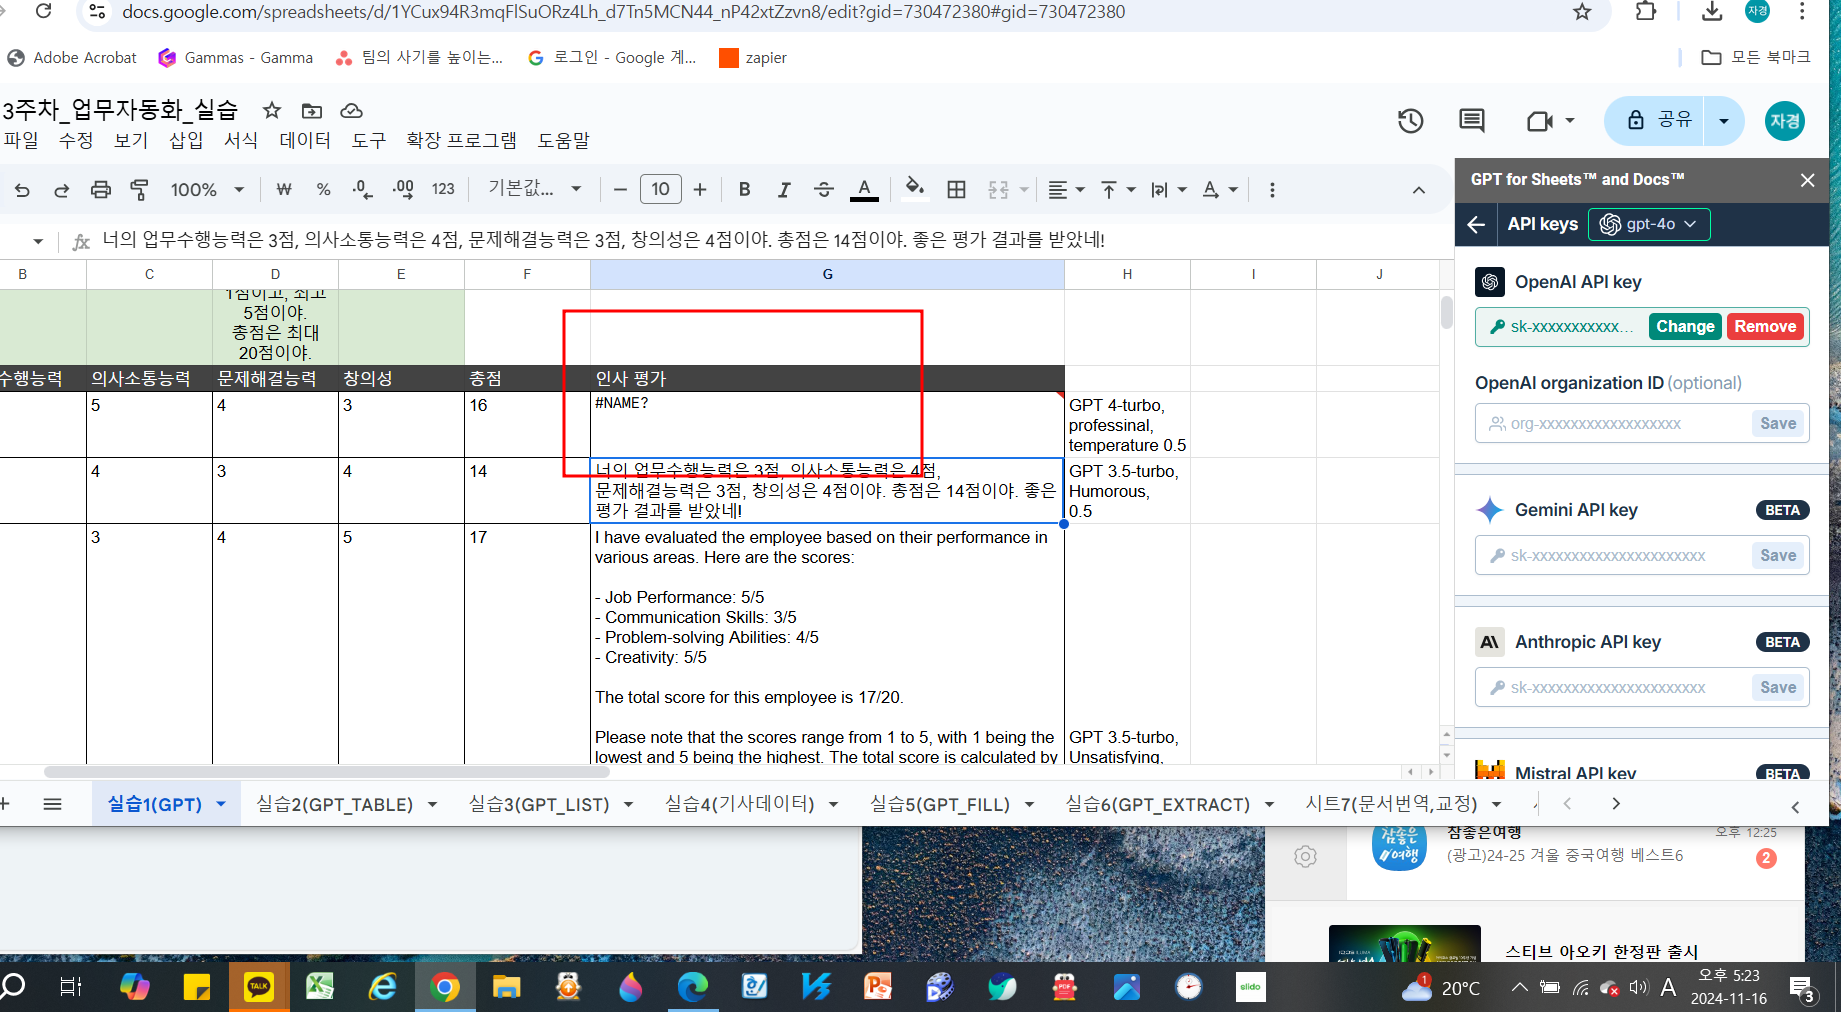This screenshot has width=1841, height=1012.
Task: Collapse the toolbar with the up chevron
Action: pyautogui.click(x=1419, y=190)
